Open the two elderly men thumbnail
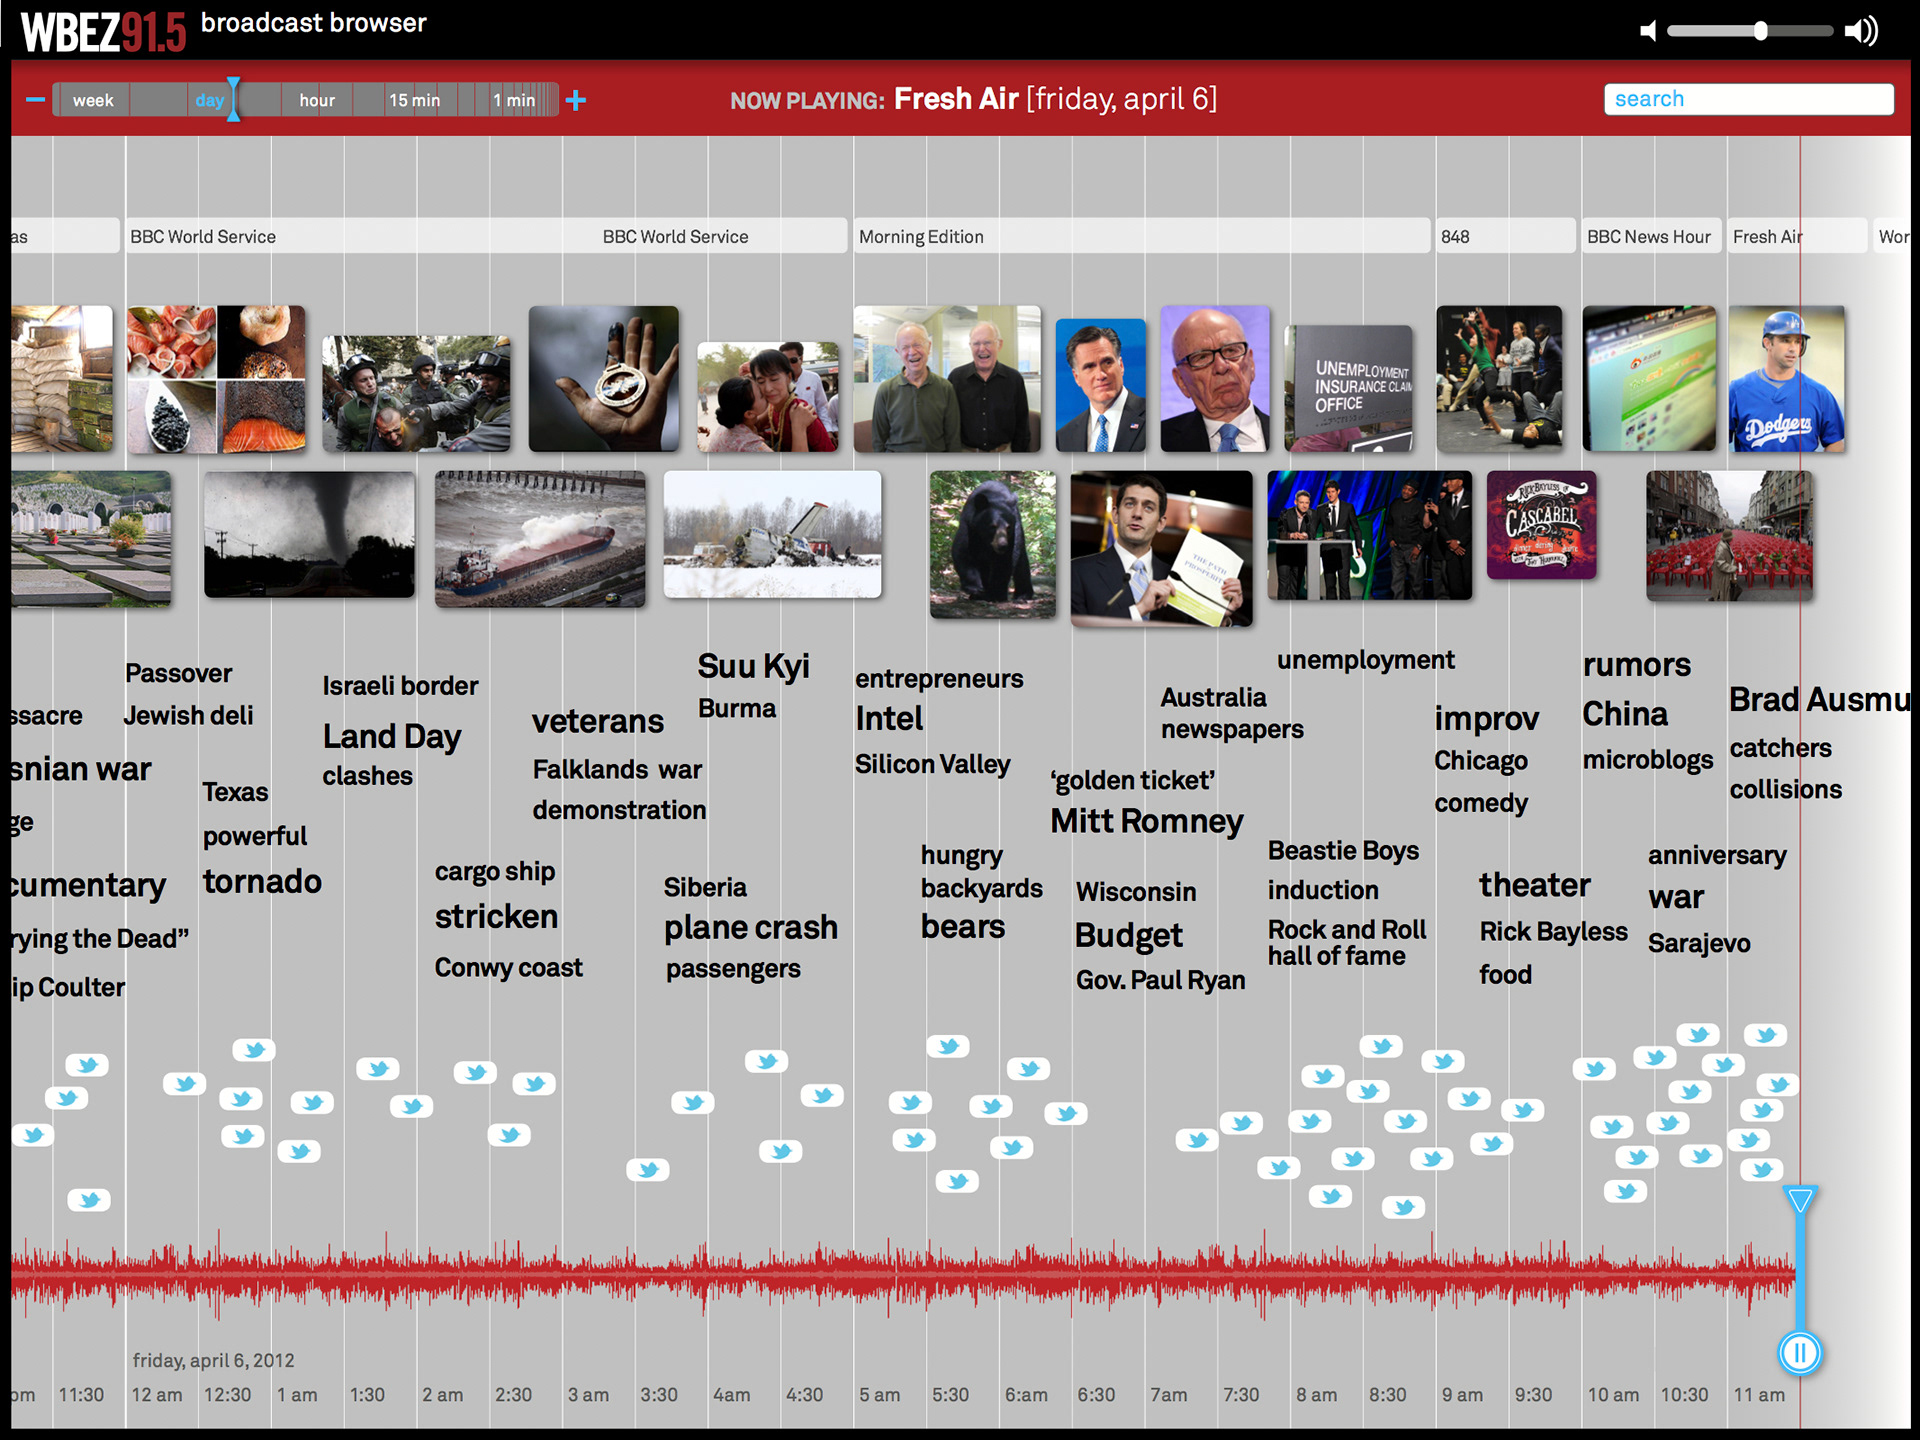Viewport: 1920px width, 1440px height. 948,379
